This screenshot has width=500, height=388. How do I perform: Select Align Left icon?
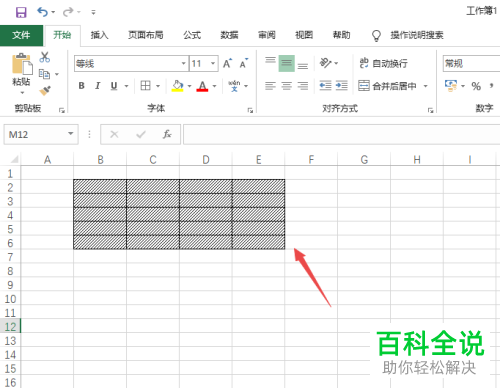(x=270, y=86)
